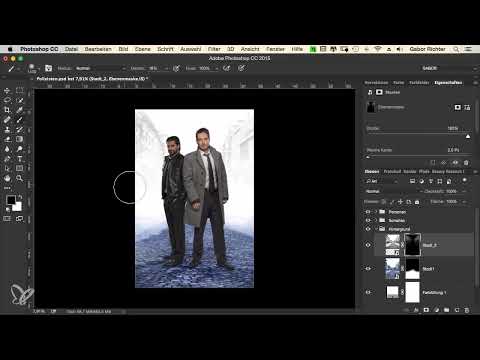
Task: Switch to the Protokoll tab
Action: 392,171
